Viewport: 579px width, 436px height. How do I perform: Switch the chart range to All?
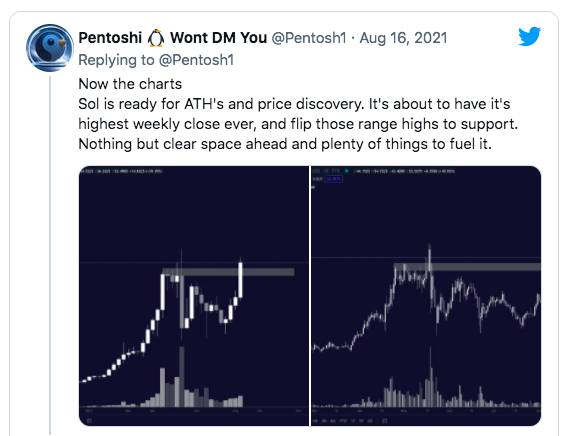click(370, 421)
